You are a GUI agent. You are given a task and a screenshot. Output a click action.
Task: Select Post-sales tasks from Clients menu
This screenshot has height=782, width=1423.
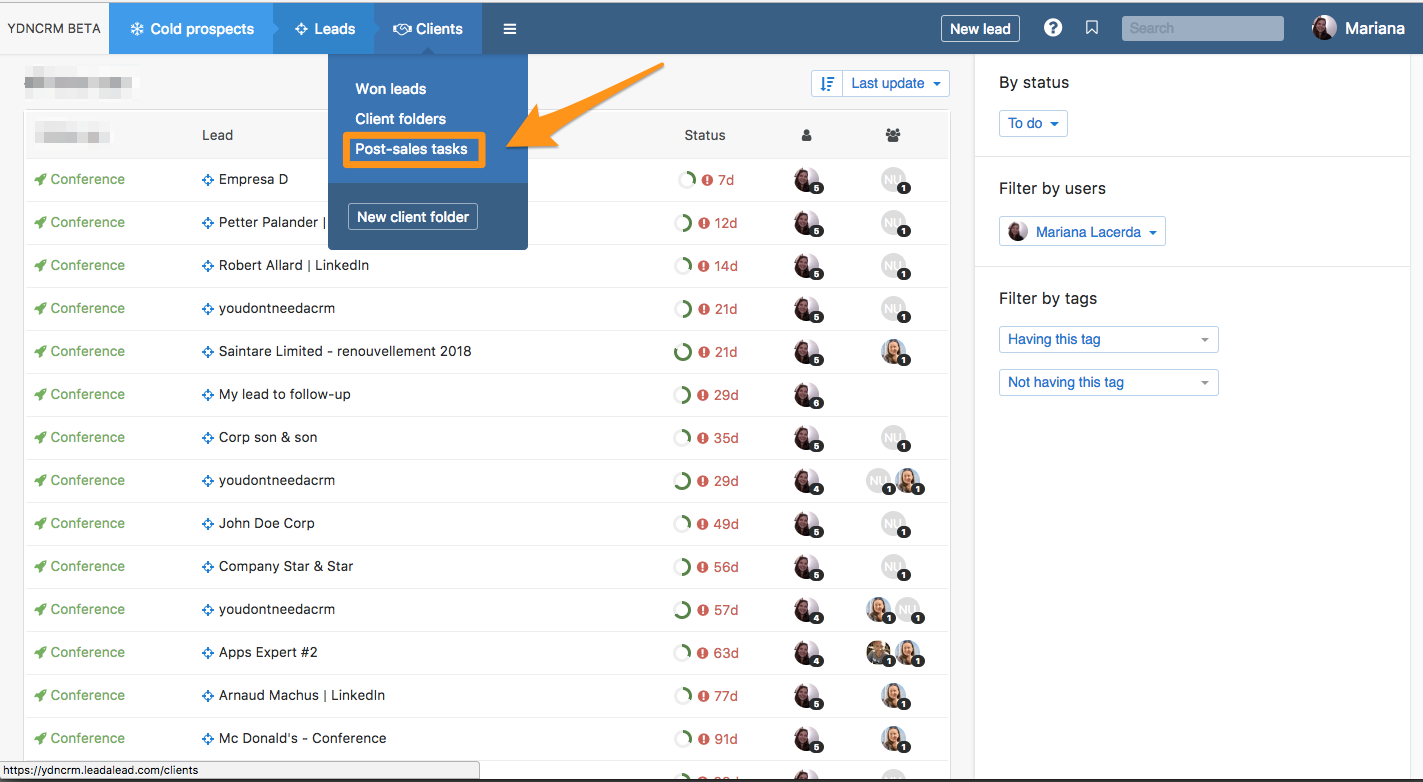[x=411, y=149]
